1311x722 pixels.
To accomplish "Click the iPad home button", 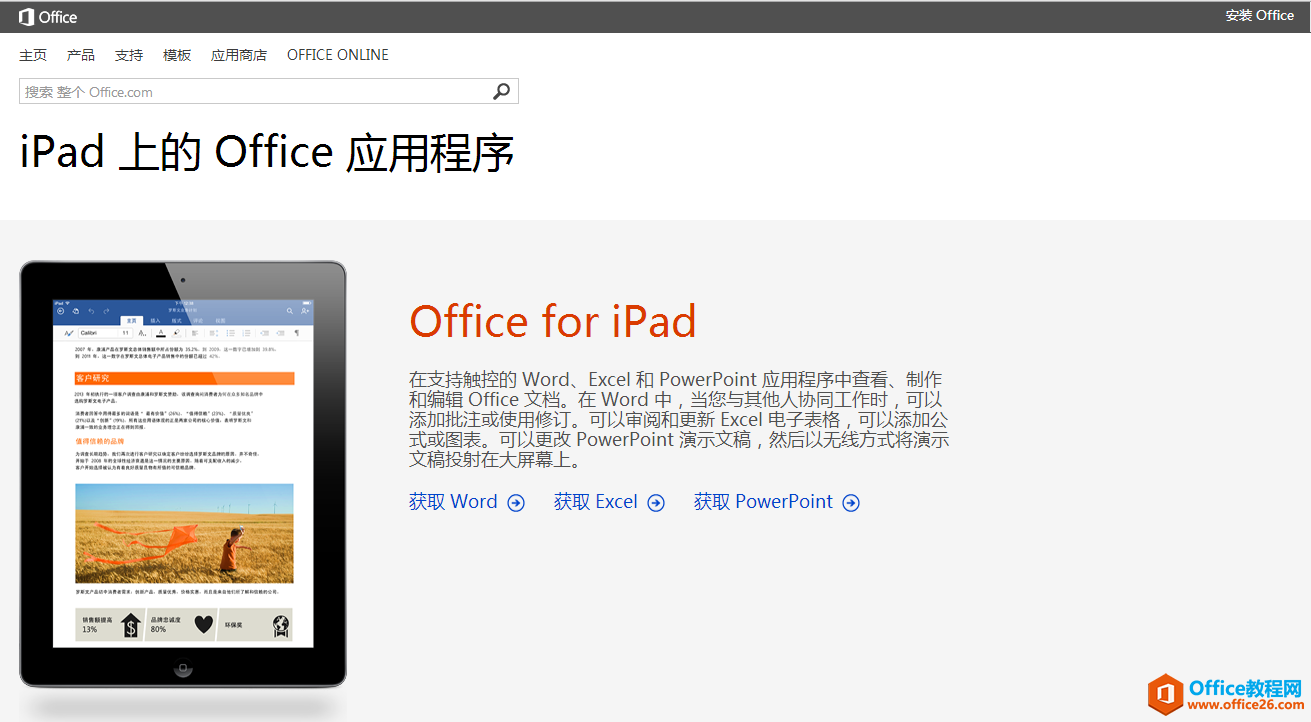I will pos(182,668).
